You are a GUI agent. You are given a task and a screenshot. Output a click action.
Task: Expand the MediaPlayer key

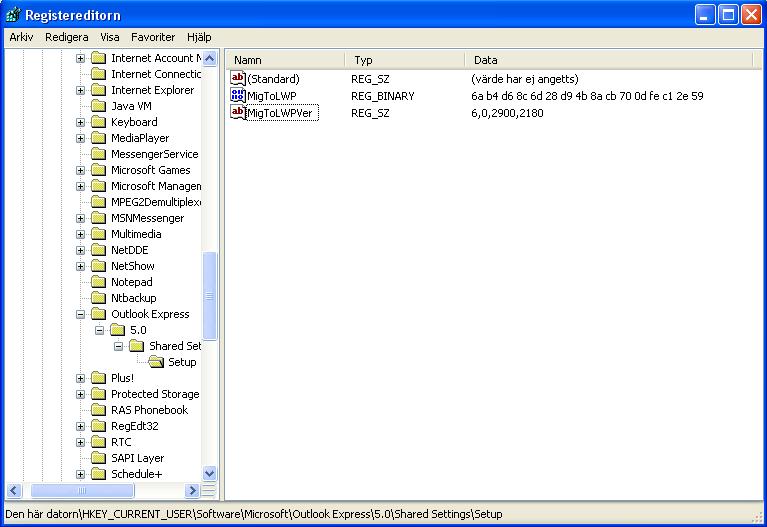tap(80, 138)
